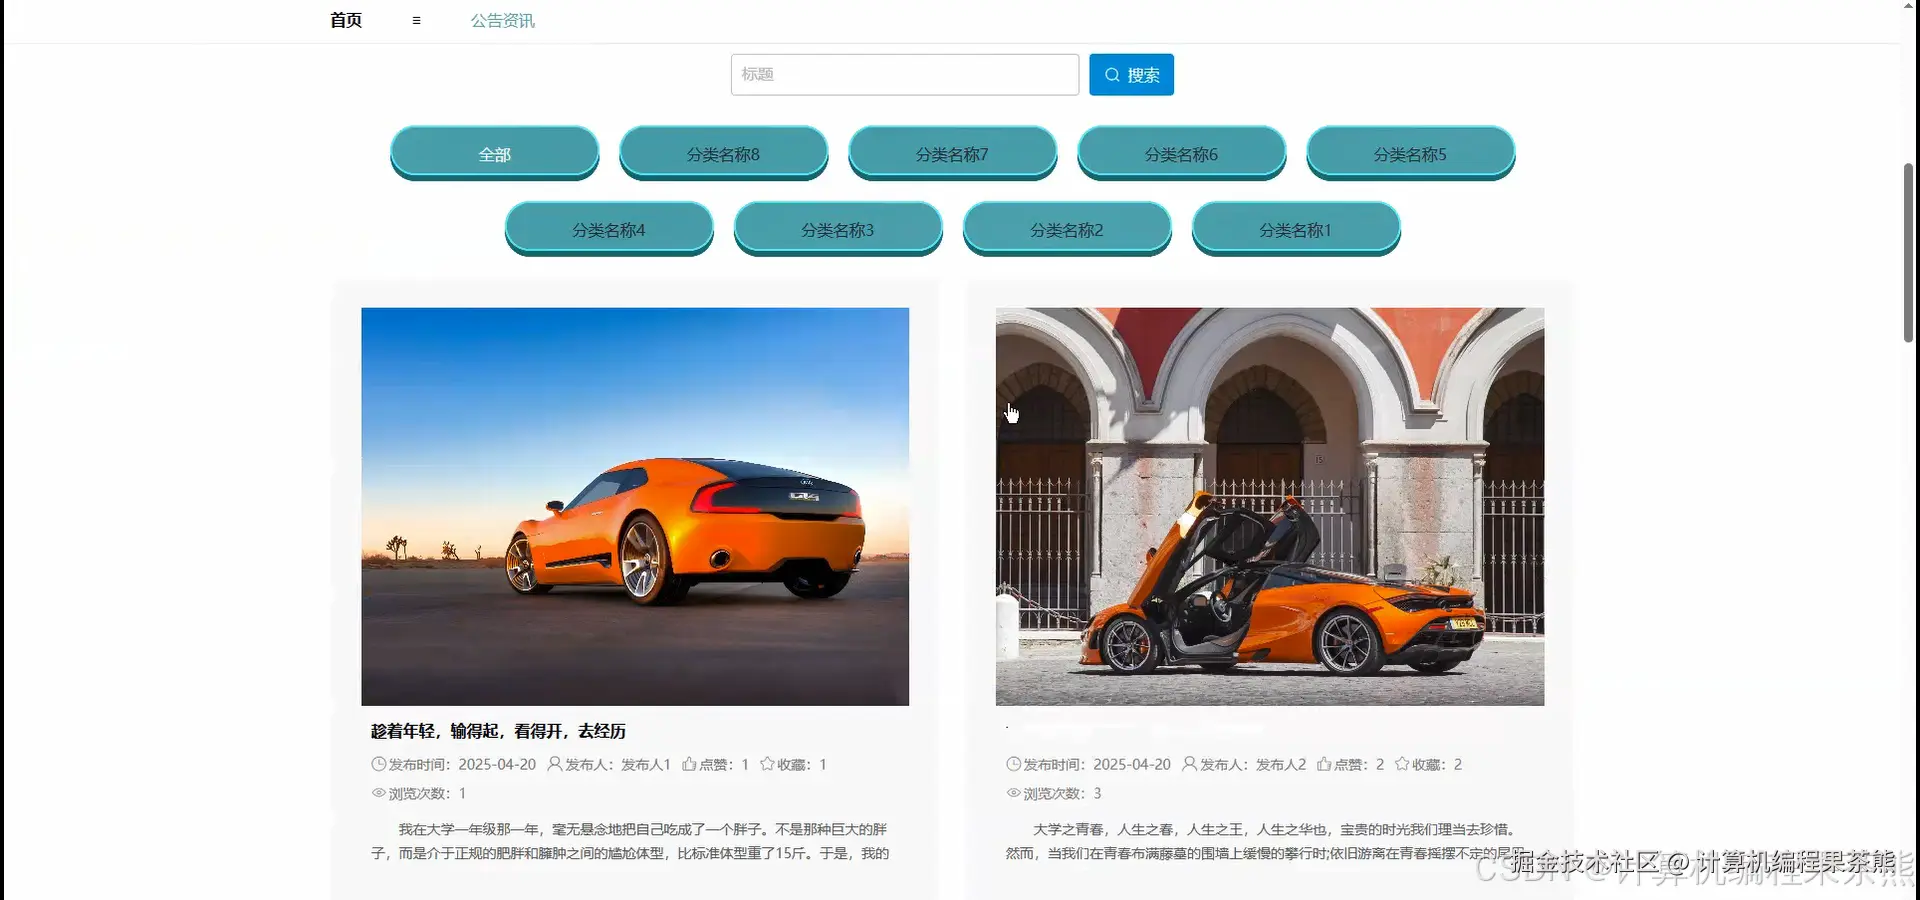Toggle like on the first article
Viewport: 1920px width, 900px height.
(688, 763)
